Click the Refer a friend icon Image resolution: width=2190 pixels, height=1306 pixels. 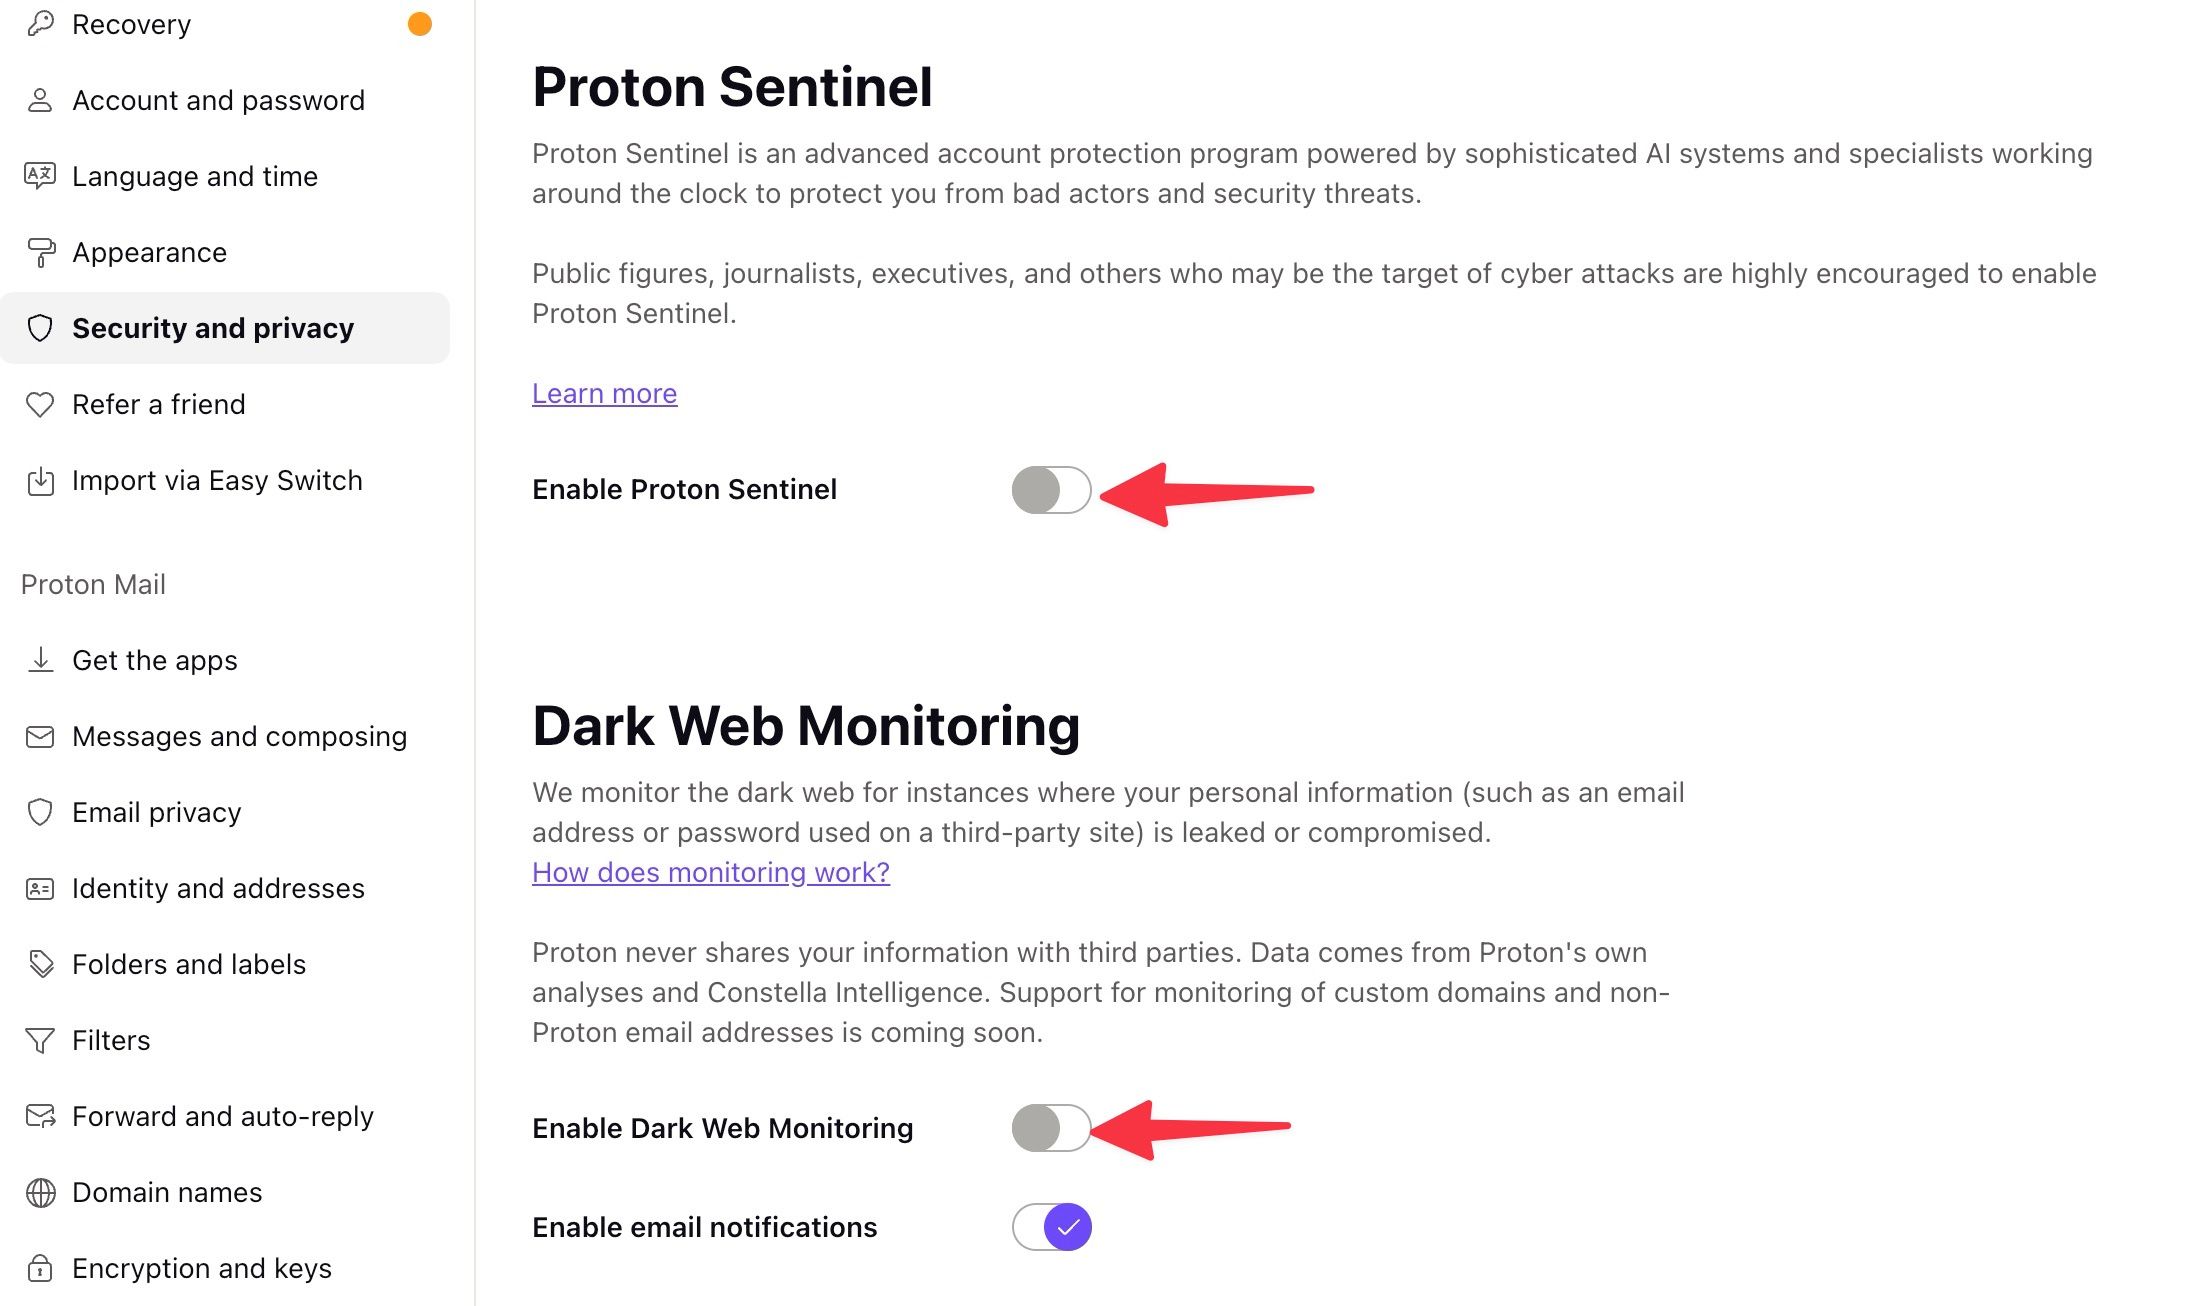click(x=42, y=404)
